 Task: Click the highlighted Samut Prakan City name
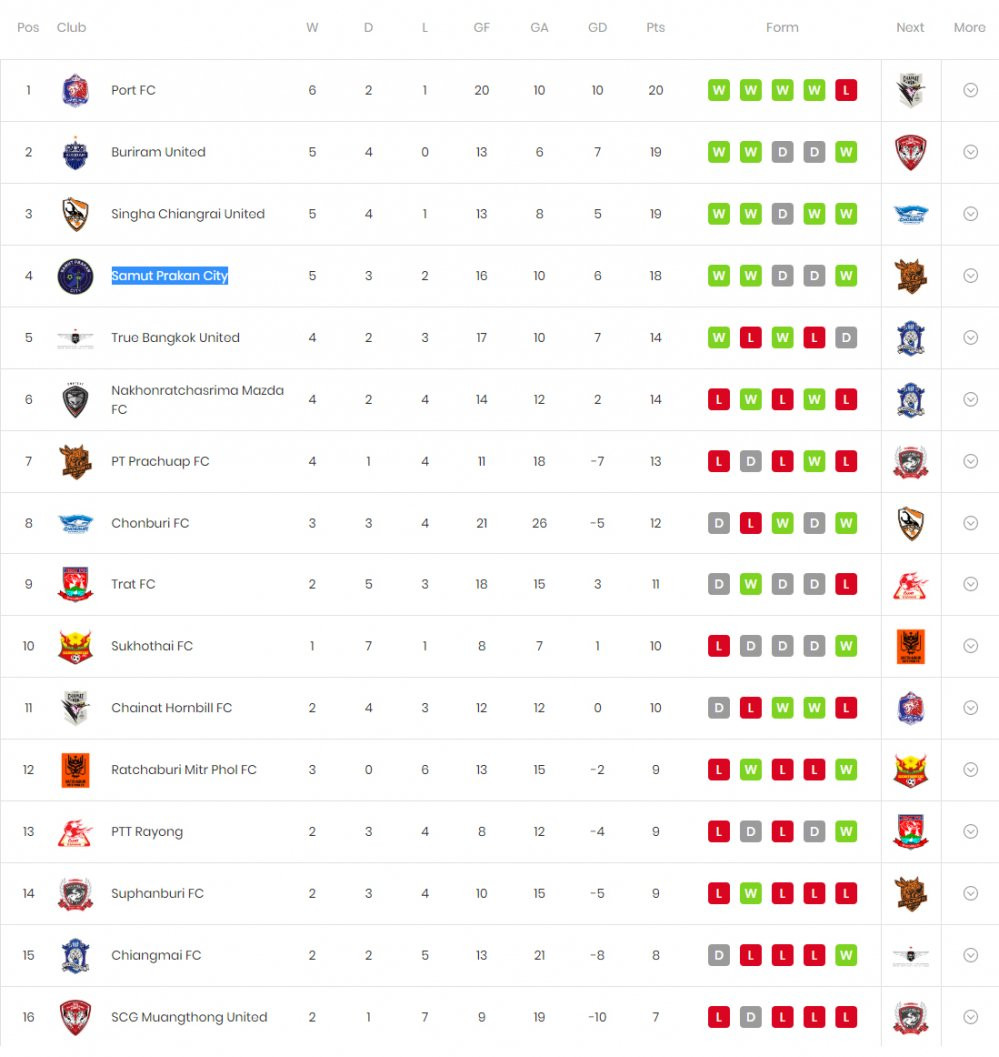click(x=170, y=276)
